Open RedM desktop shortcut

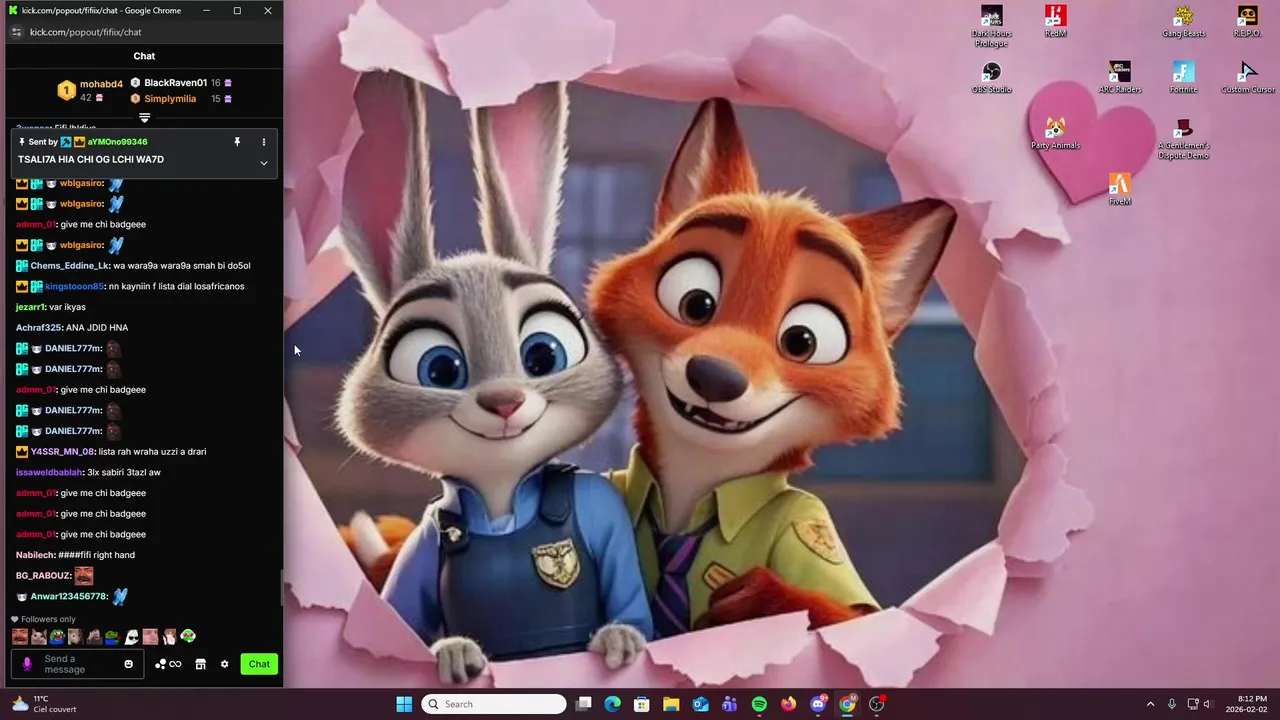pyautogui.click(x=1055, y=21)
